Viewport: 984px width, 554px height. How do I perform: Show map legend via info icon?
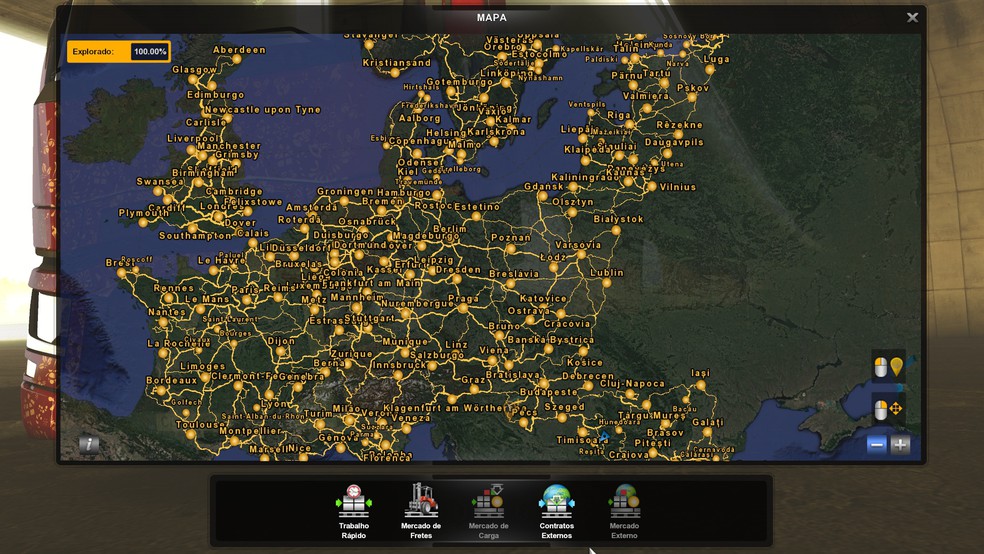[89, 444]
